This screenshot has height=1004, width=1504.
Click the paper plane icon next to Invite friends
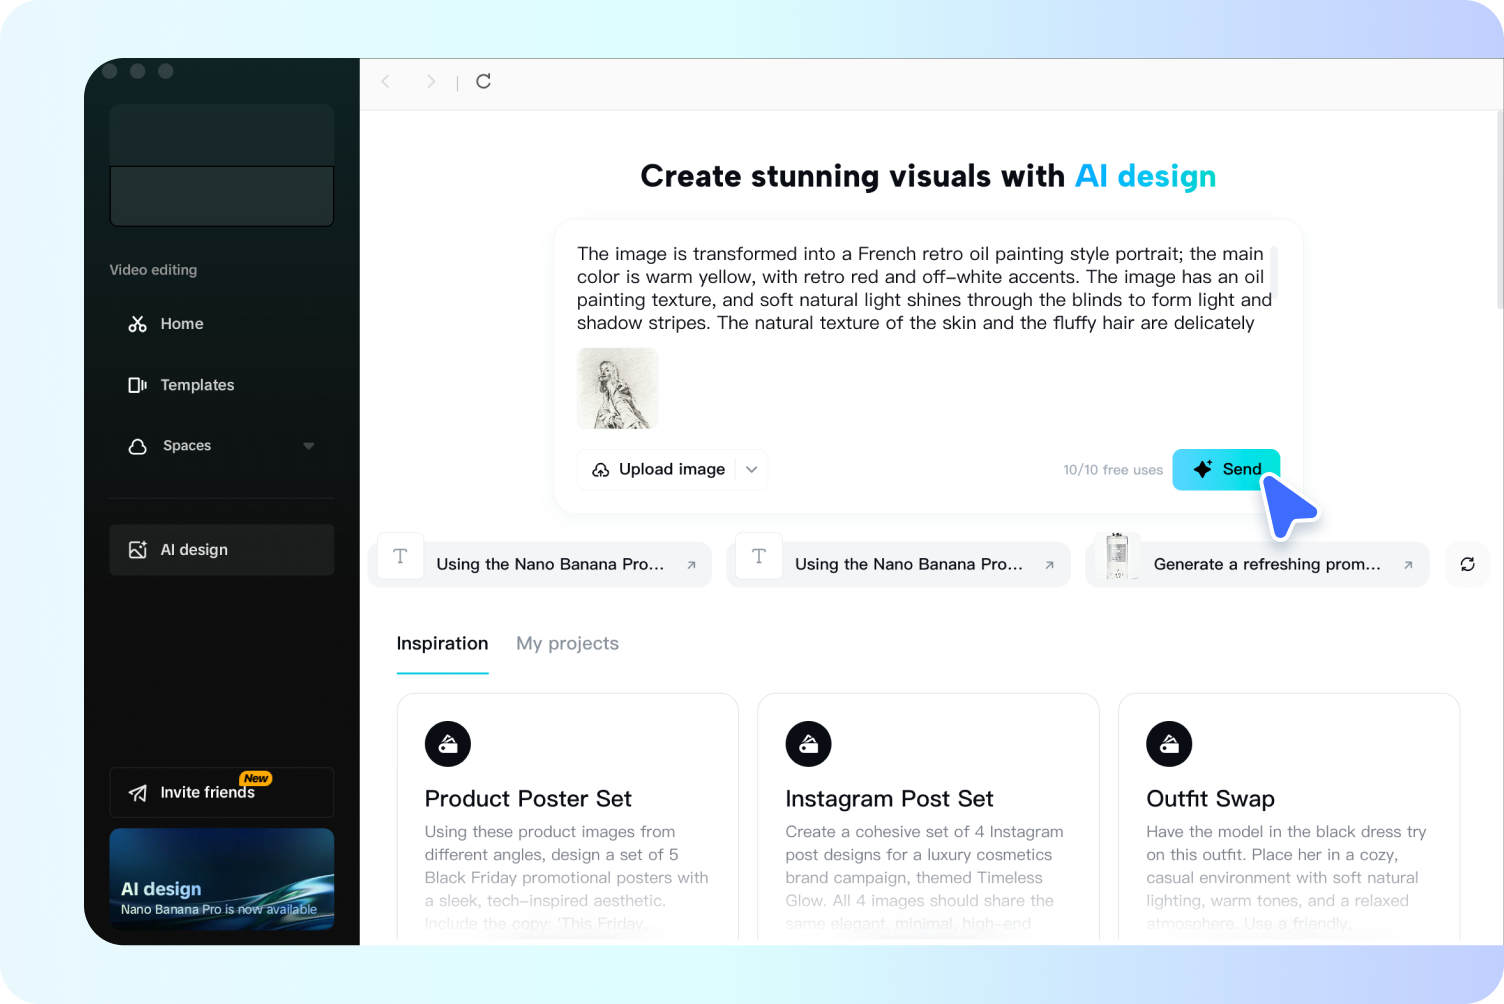click(137, 792)
